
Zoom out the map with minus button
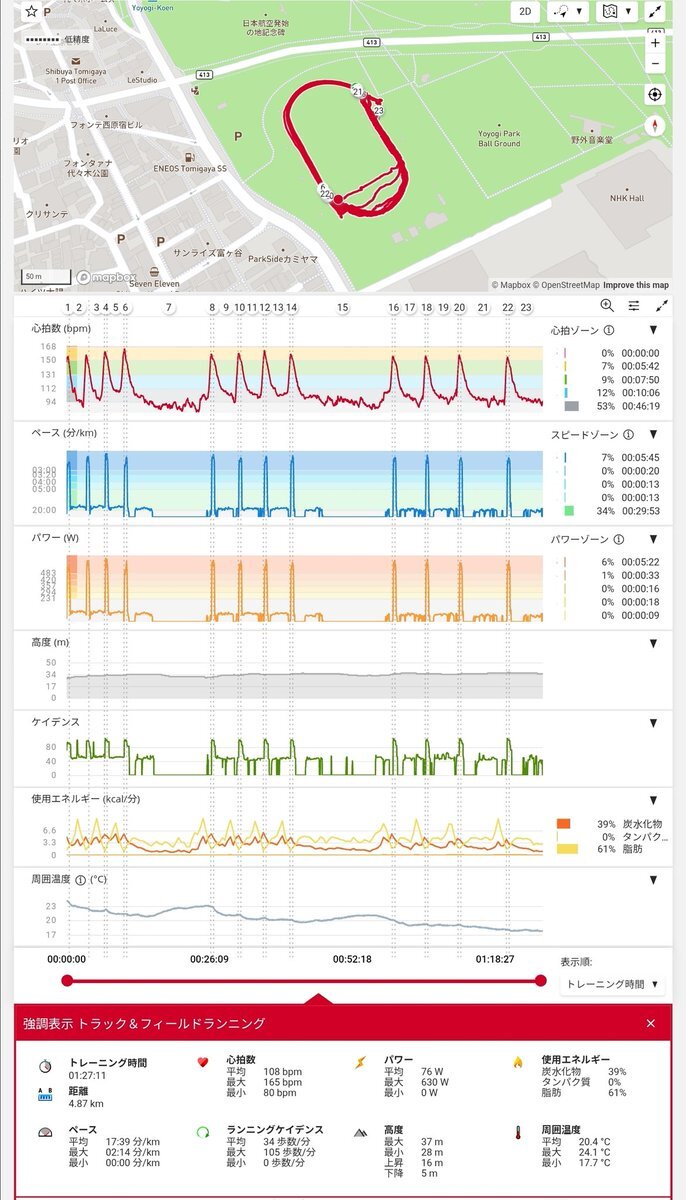coord(655,65)
